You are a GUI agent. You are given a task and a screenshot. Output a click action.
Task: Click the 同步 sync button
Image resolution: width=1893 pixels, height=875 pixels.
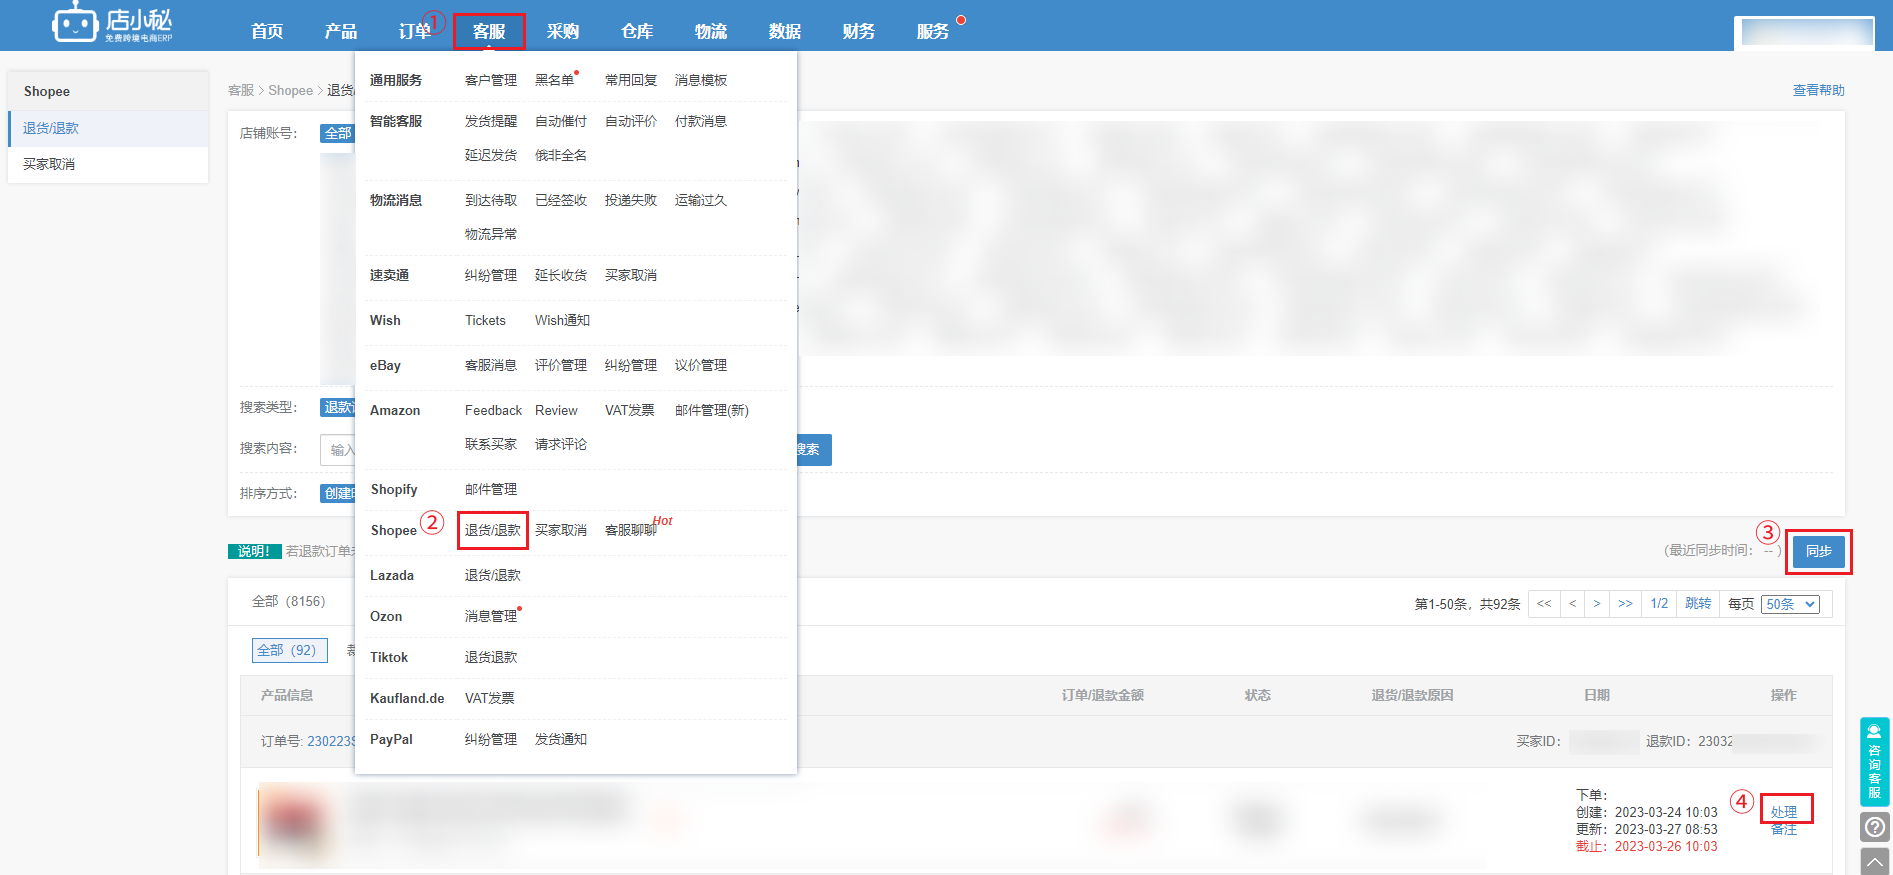[x=1818, y=551]
